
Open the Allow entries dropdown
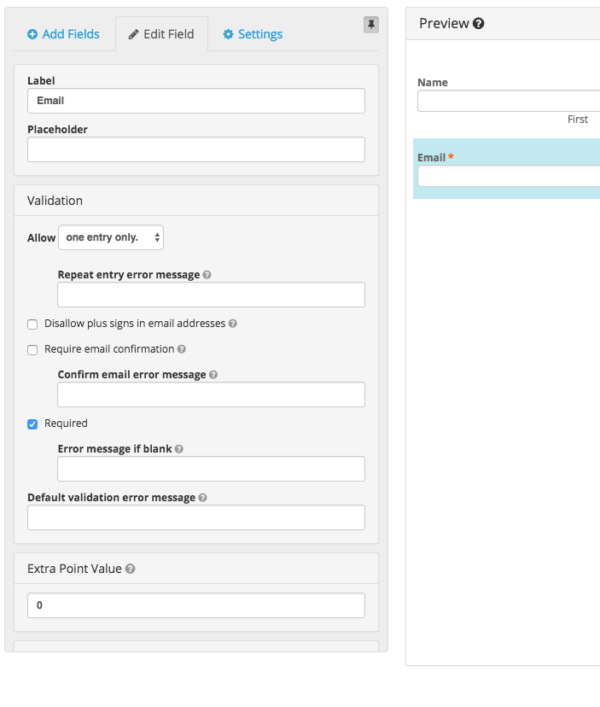[x=111, y=238]
